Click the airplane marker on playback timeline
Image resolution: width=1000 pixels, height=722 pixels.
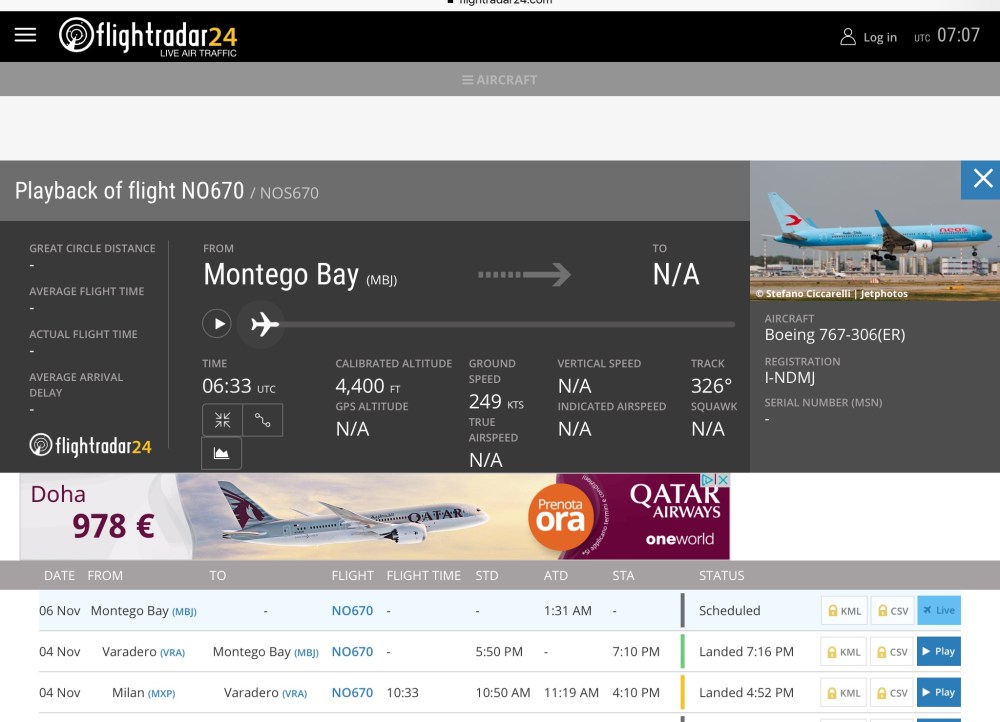pos(264,324)
